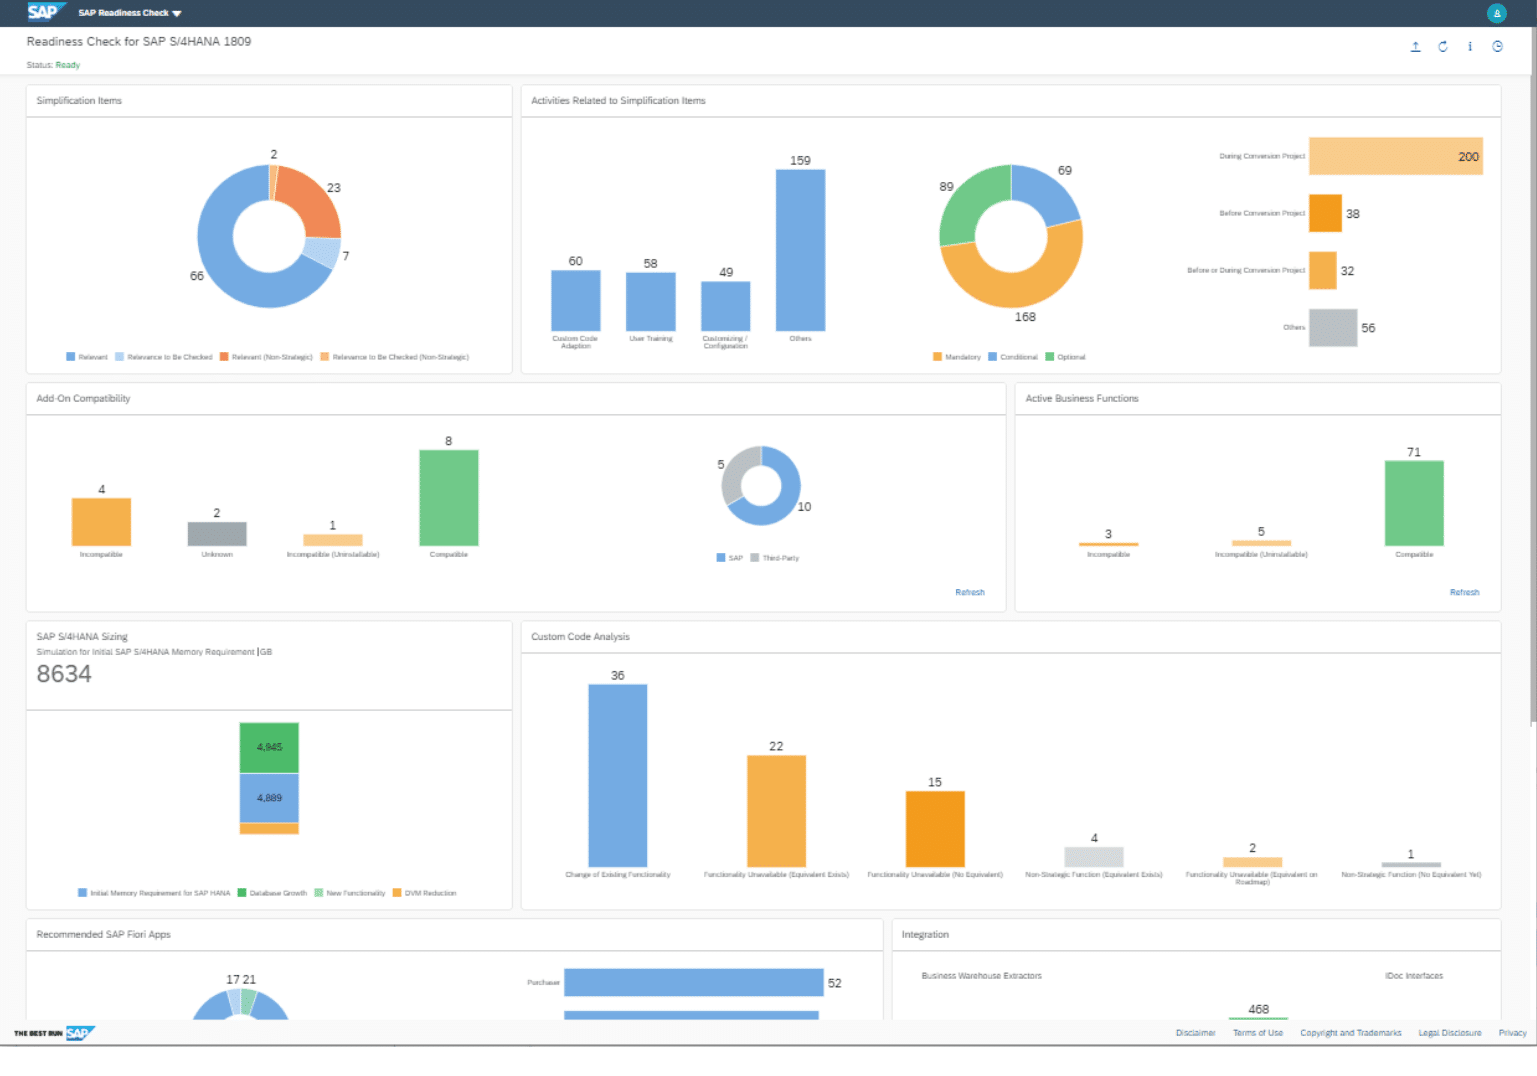
Task: Select Functionality Unavailable (No Equivalent) bar labeled 15
Action: pyautogui.click(x=935, y=829)
